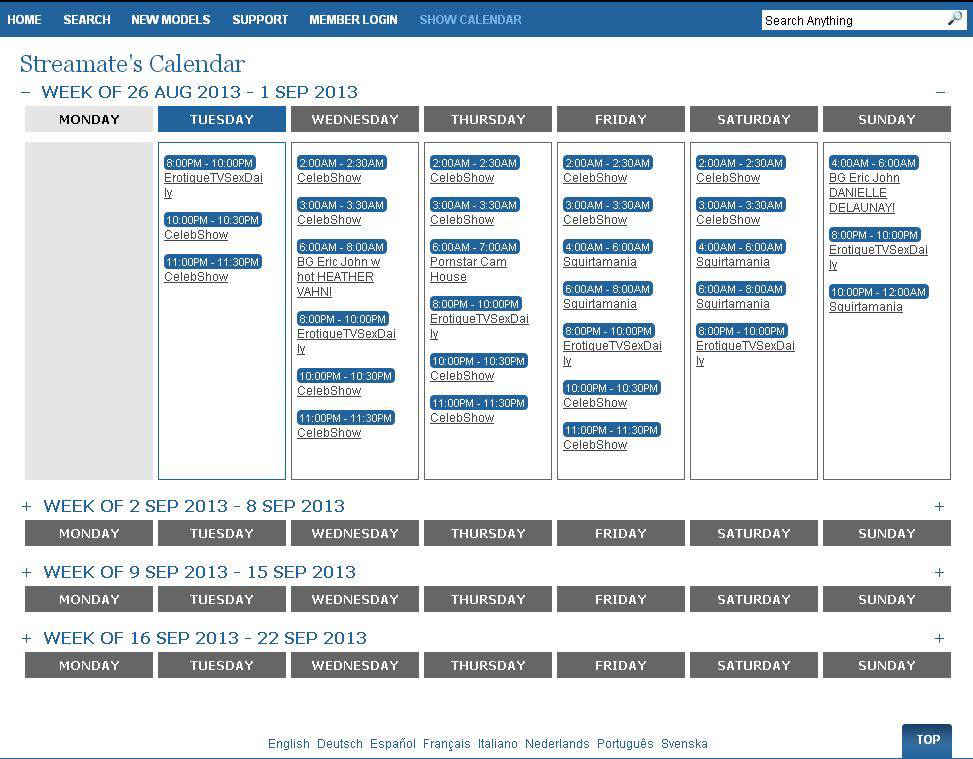This screenshot has height=759, width=973.
Task: Expand week of 9 Sep using right plus
Action: tap(939, 572)
